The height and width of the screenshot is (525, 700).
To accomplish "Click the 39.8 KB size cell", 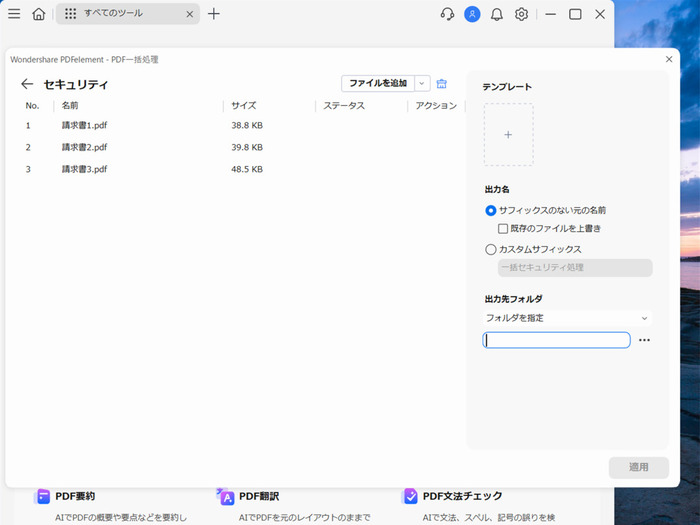I will coord(247,147).
